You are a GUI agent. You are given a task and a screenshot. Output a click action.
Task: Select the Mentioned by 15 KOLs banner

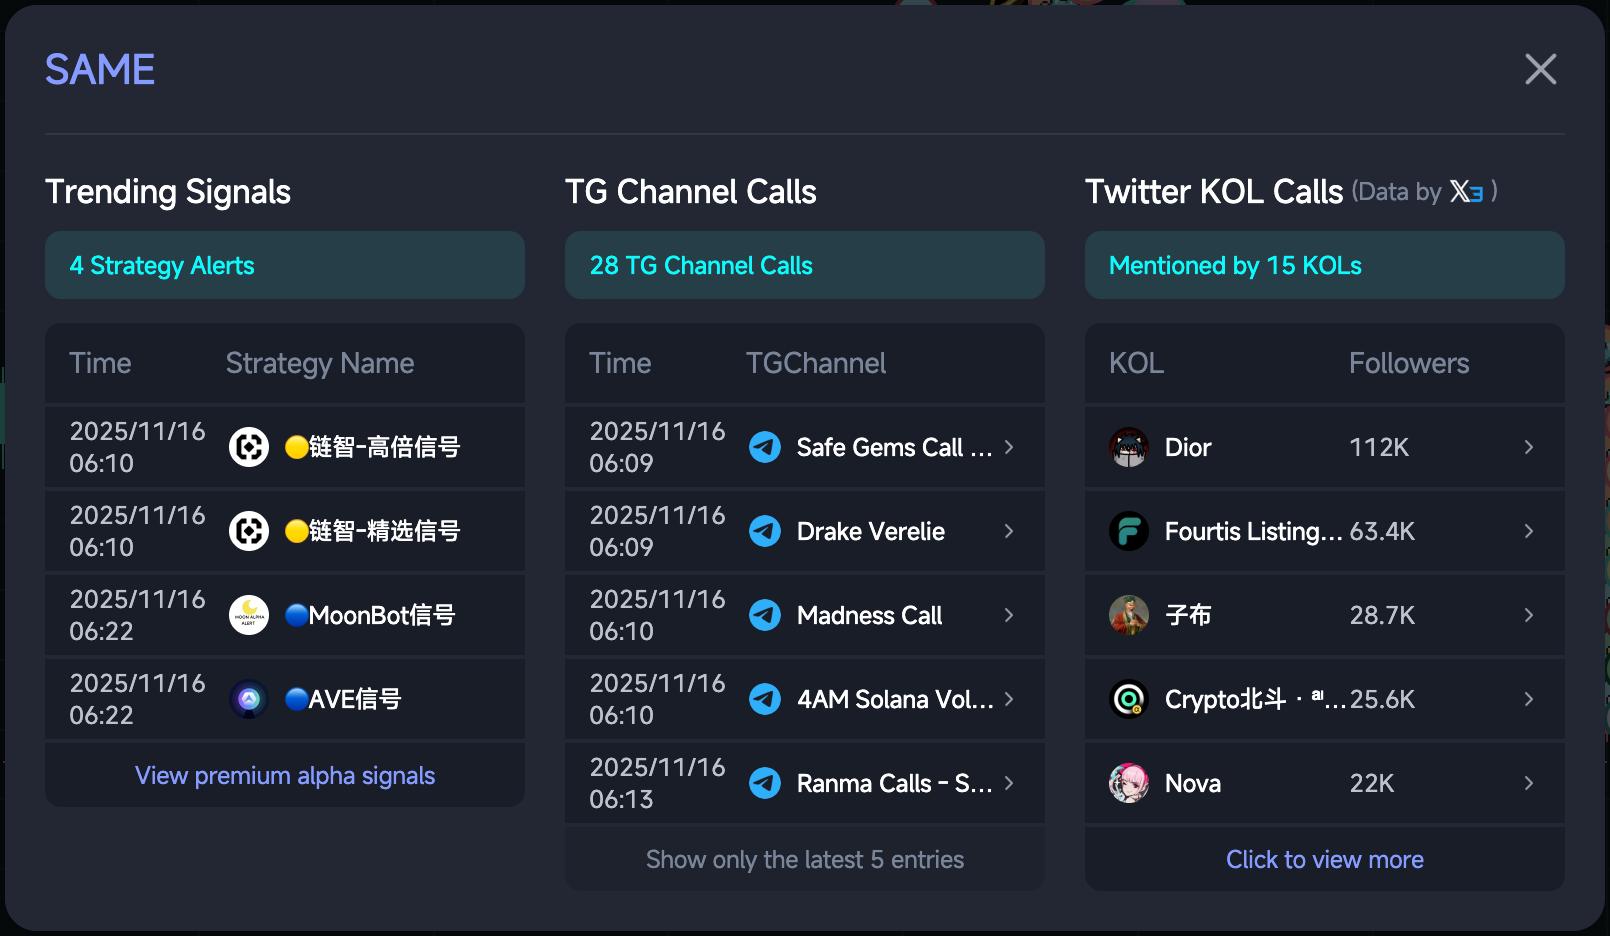1325,265
